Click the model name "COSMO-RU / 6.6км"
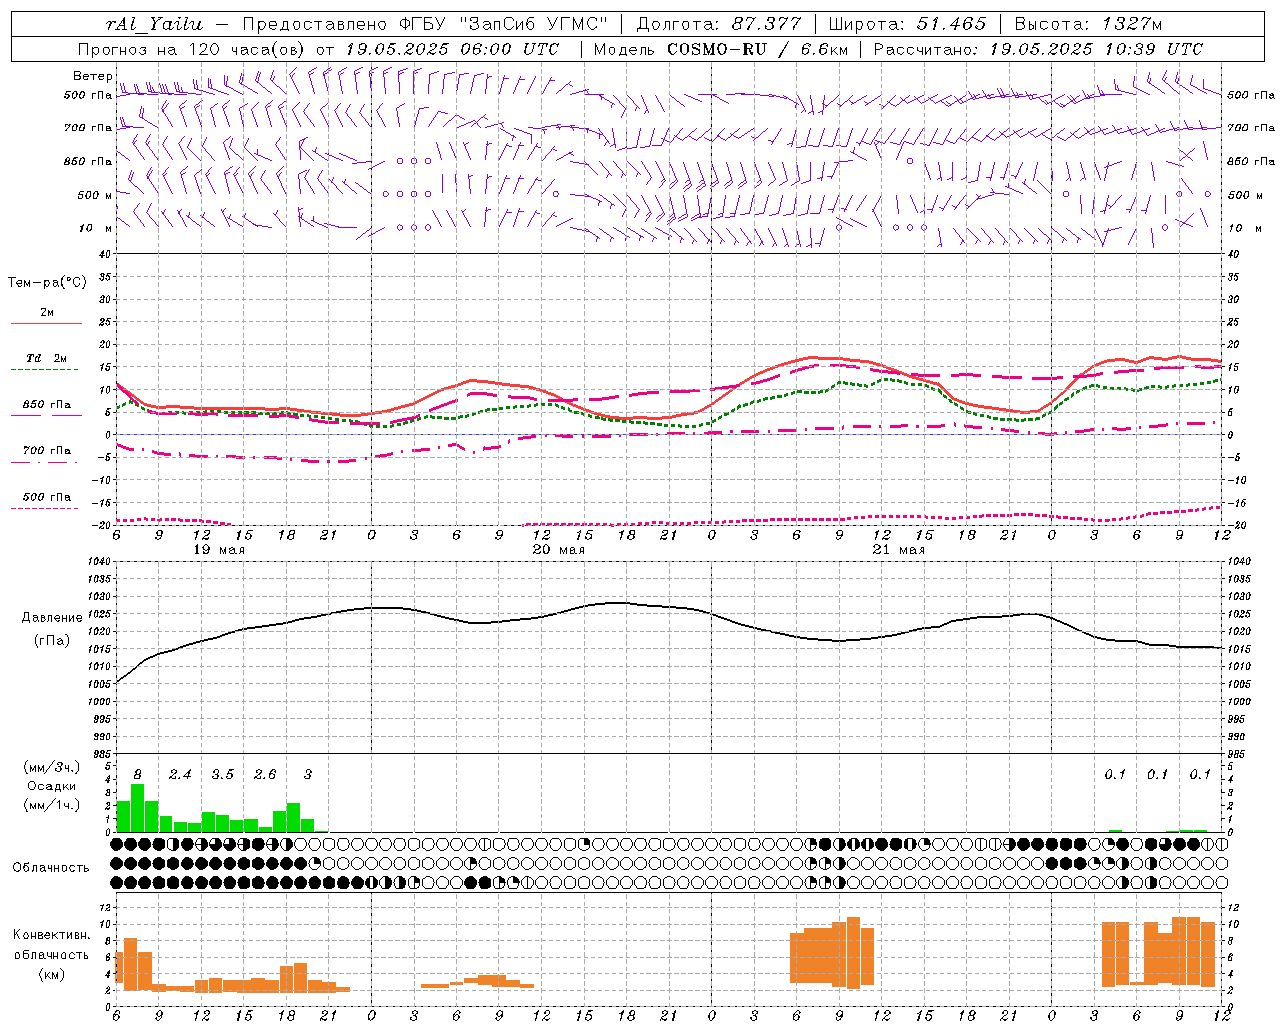This screenshot has height=1024, width=1280. pyautogui.click(x=756, y=49)
